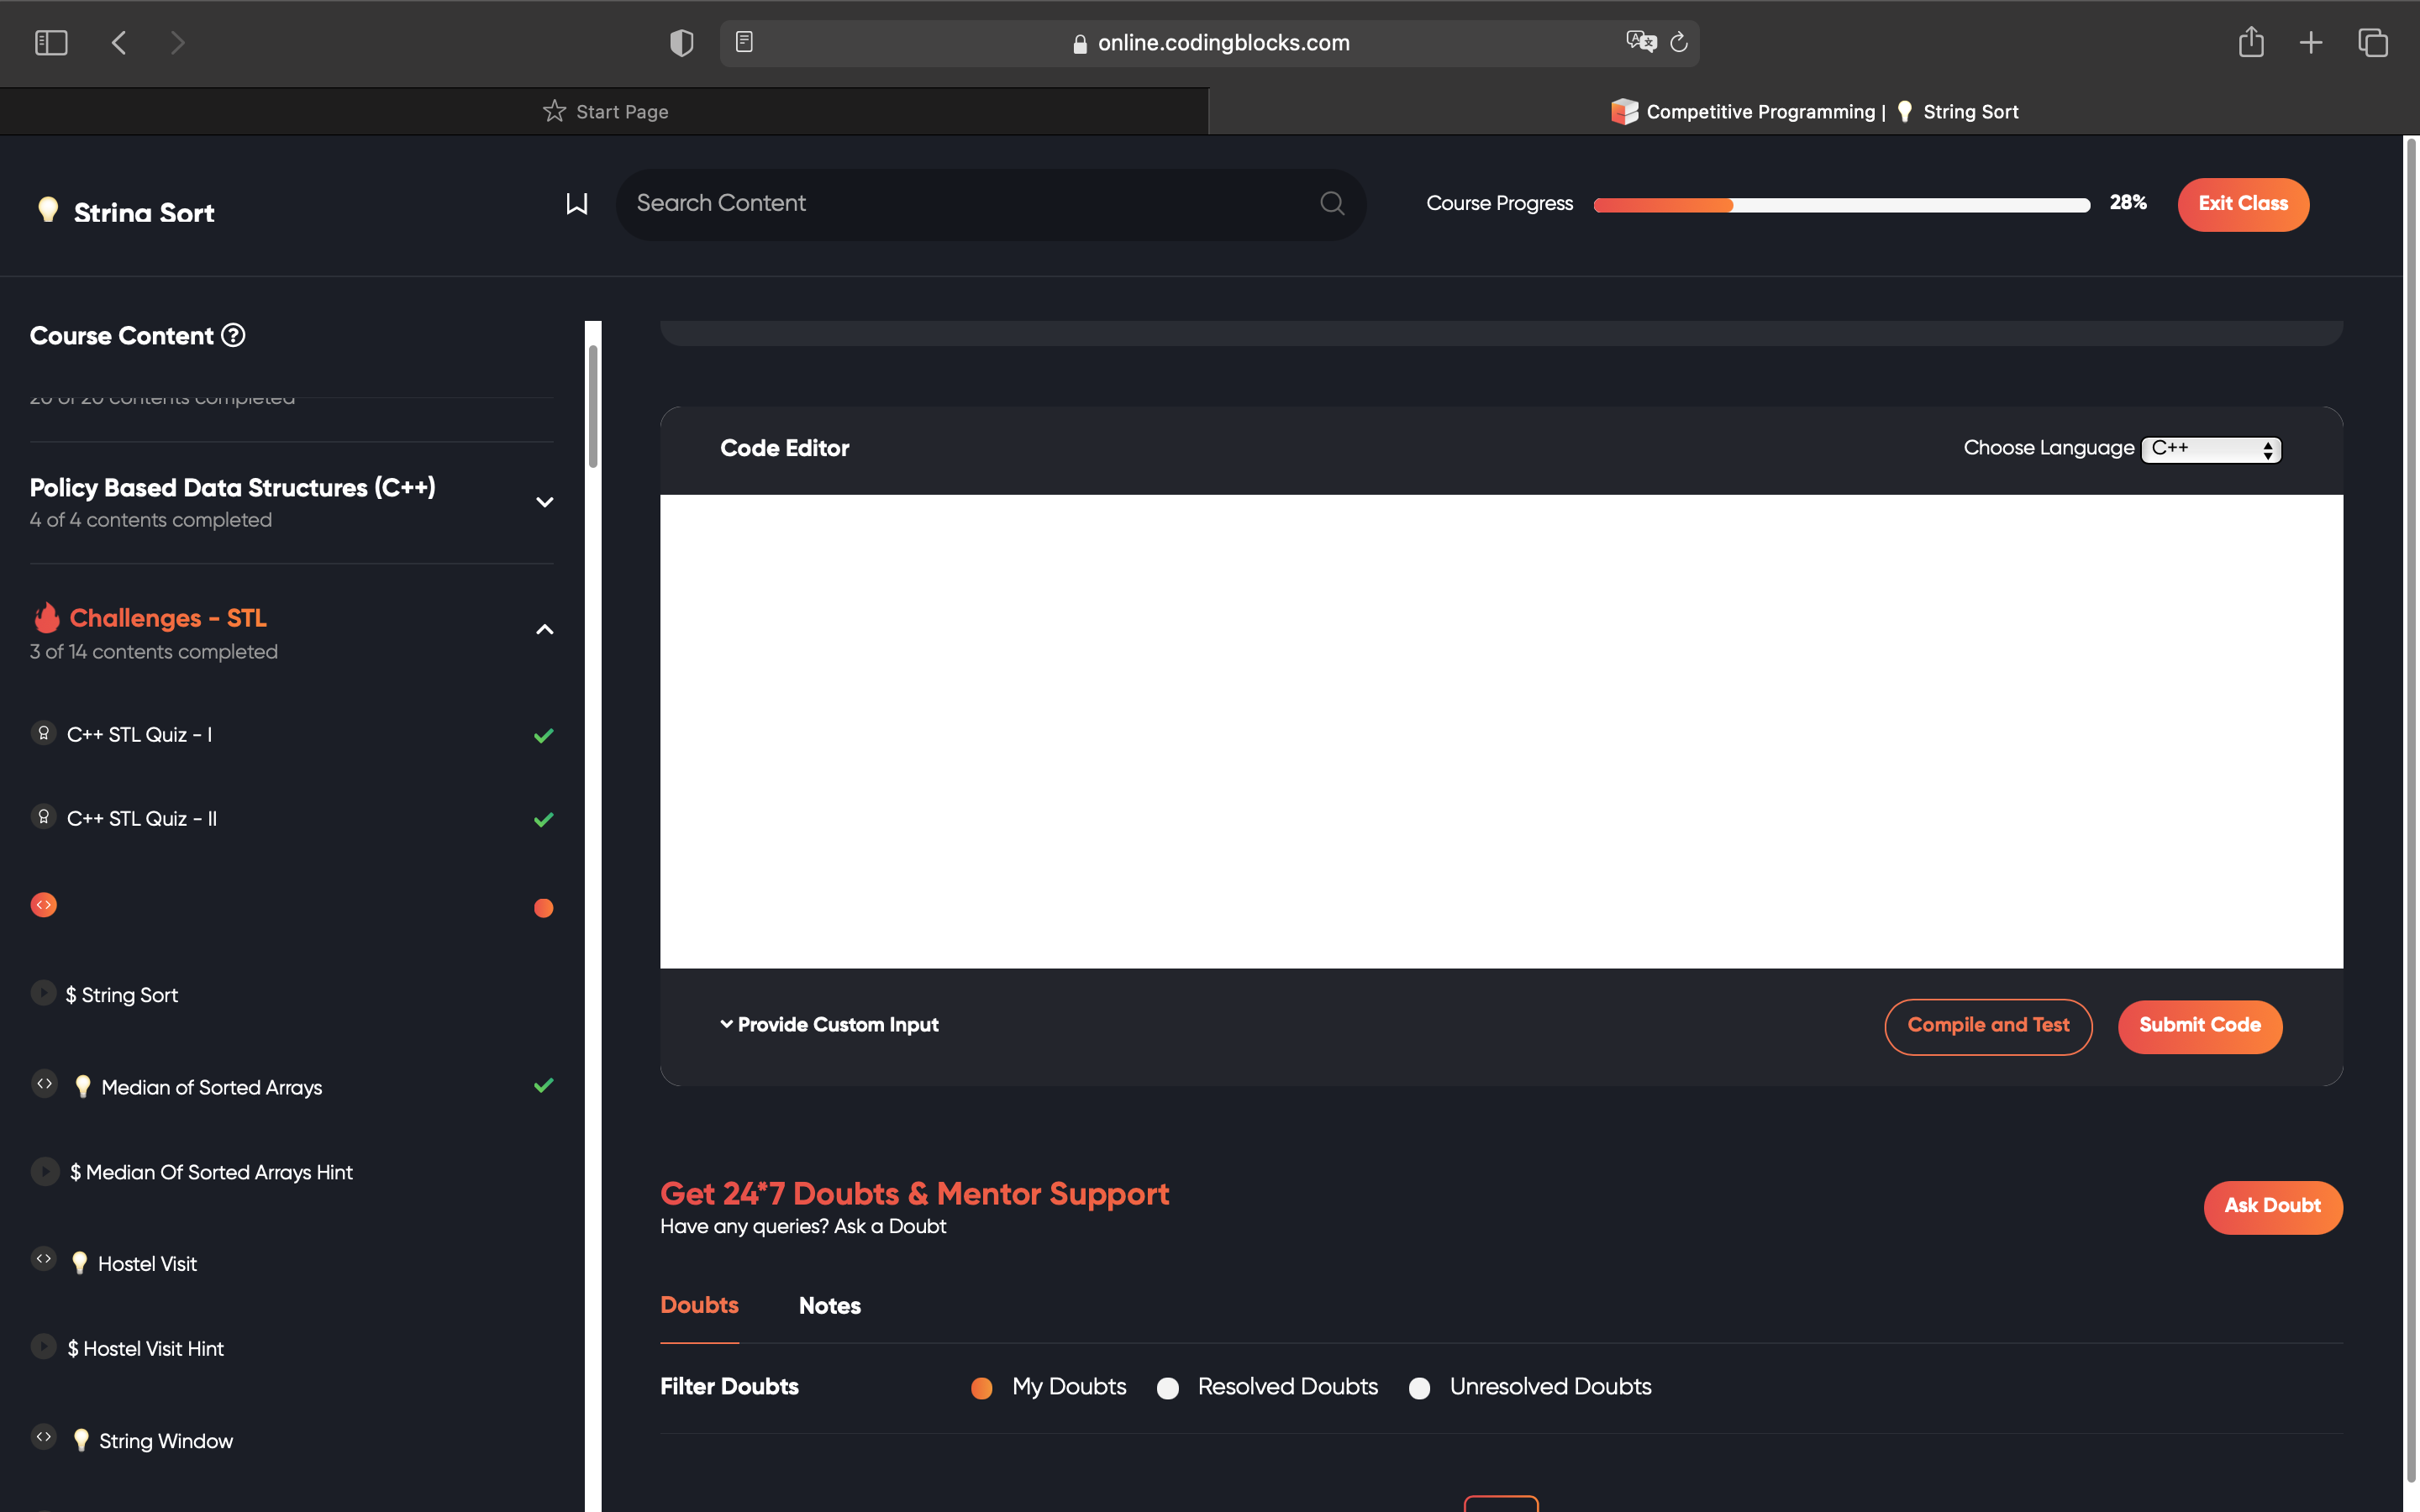Click the bookmark icon beside the search bar
The width and height of the screenshot is (2420, 1512).
577,204
